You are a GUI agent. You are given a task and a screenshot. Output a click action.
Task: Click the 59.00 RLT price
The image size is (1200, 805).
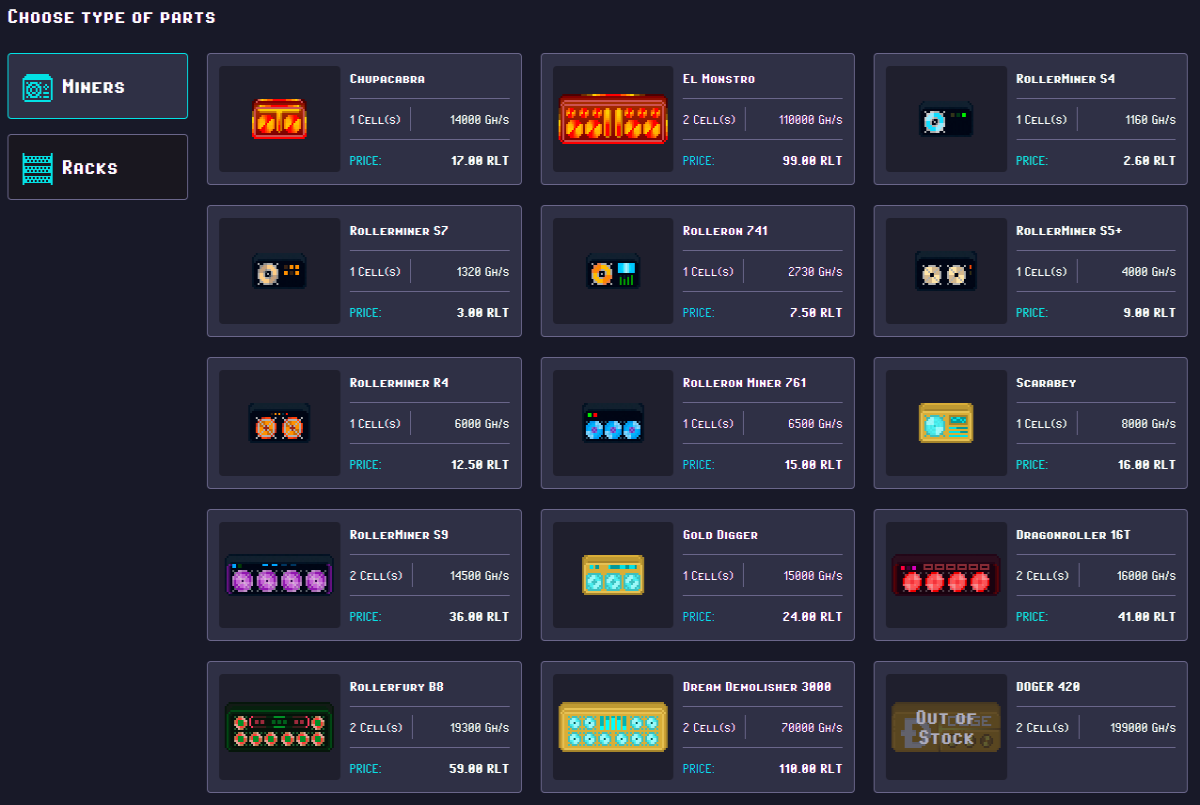(480, 769)
